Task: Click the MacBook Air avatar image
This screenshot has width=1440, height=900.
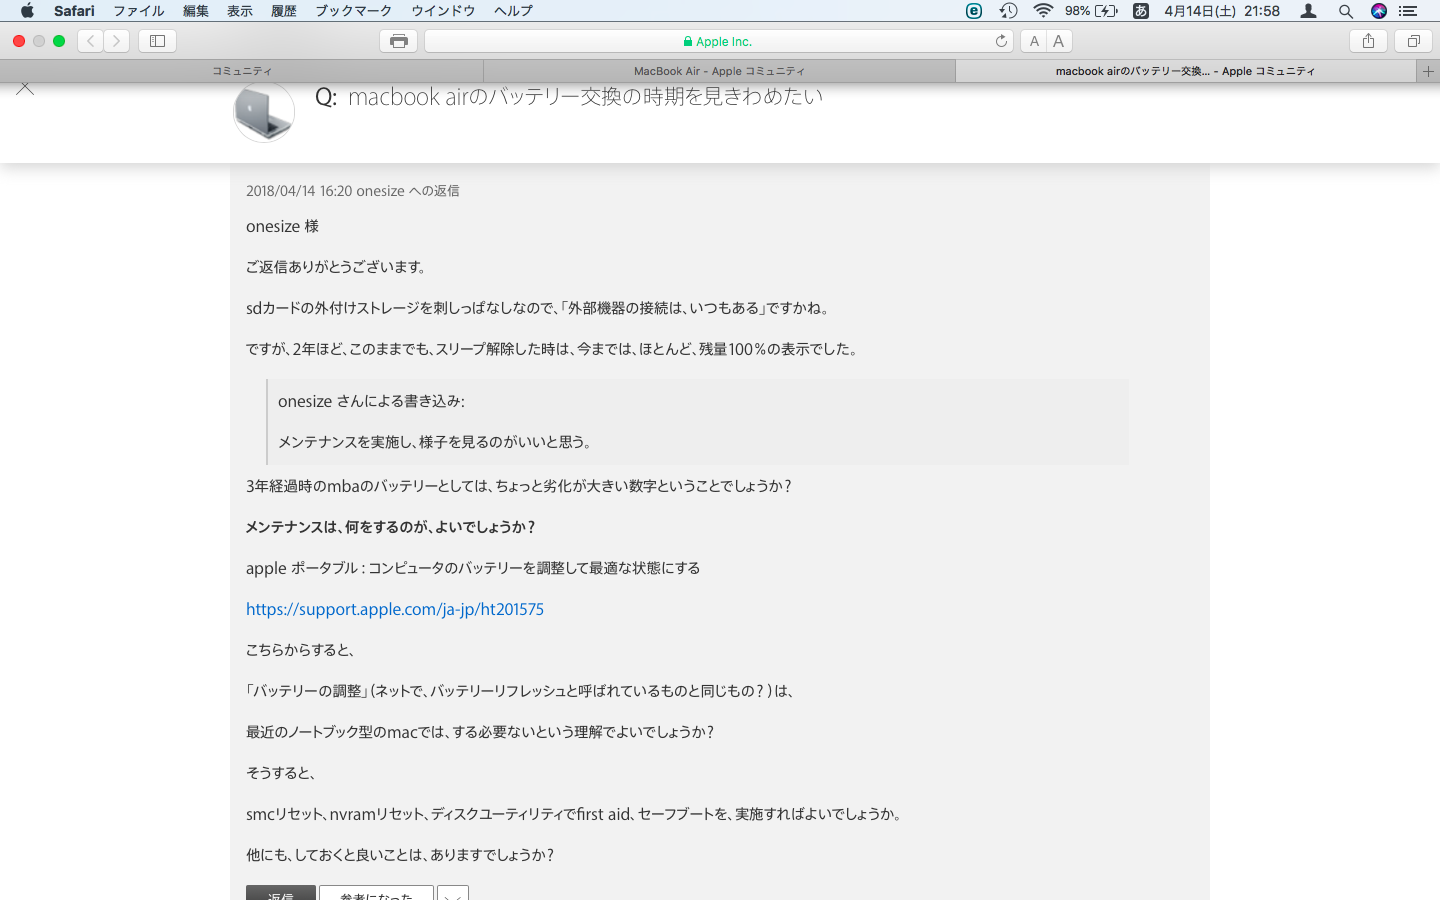Action: 264,111
